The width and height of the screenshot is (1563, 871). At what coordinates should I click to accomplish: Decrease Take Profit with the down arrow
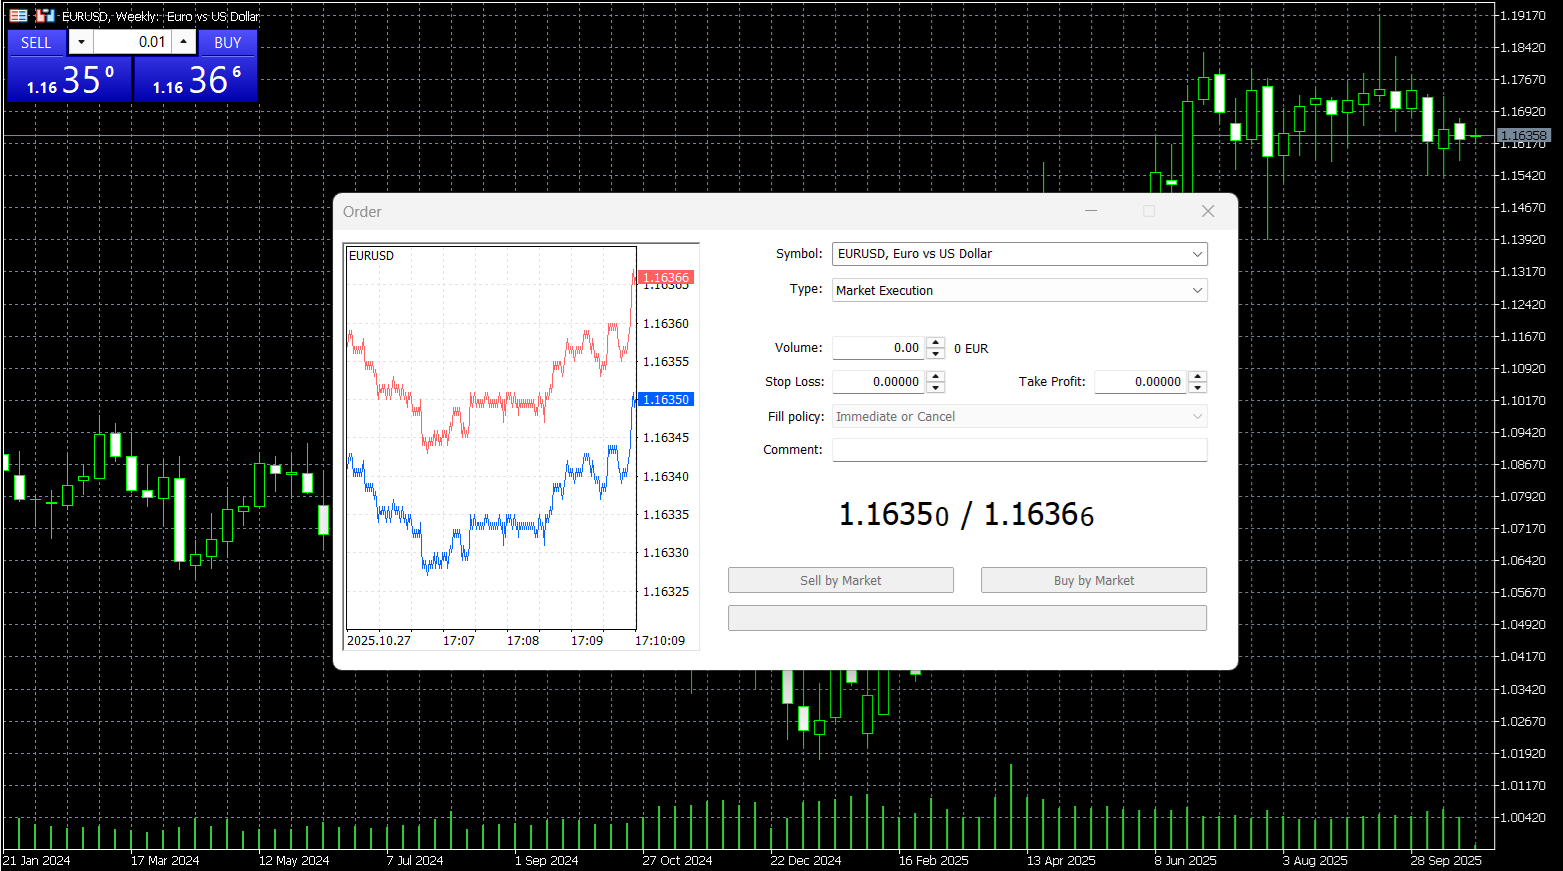tap(1198, 388)
